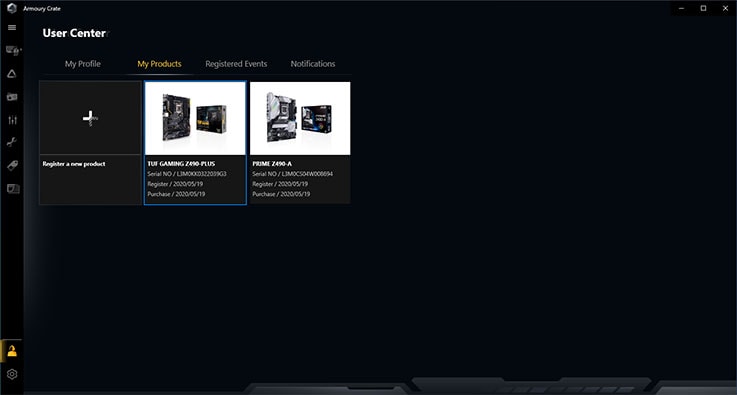Screen dimensions: 737x395
Task: Open the Device section icon in sidebar
Action: click(13, 51)
